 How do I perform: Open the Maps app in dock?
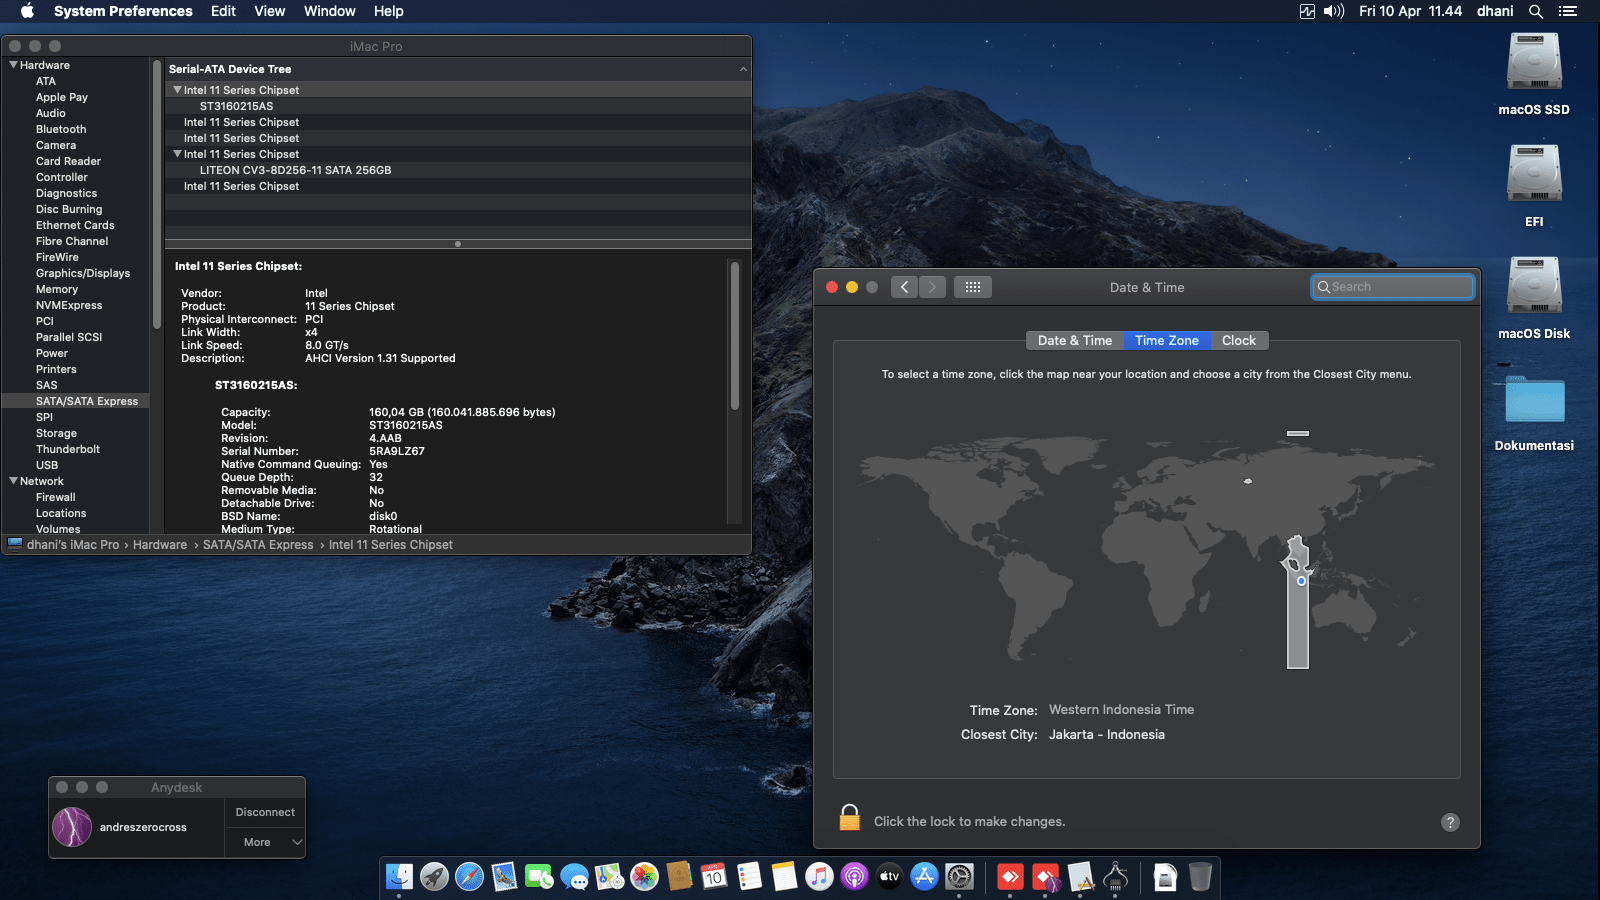point(609,877)
